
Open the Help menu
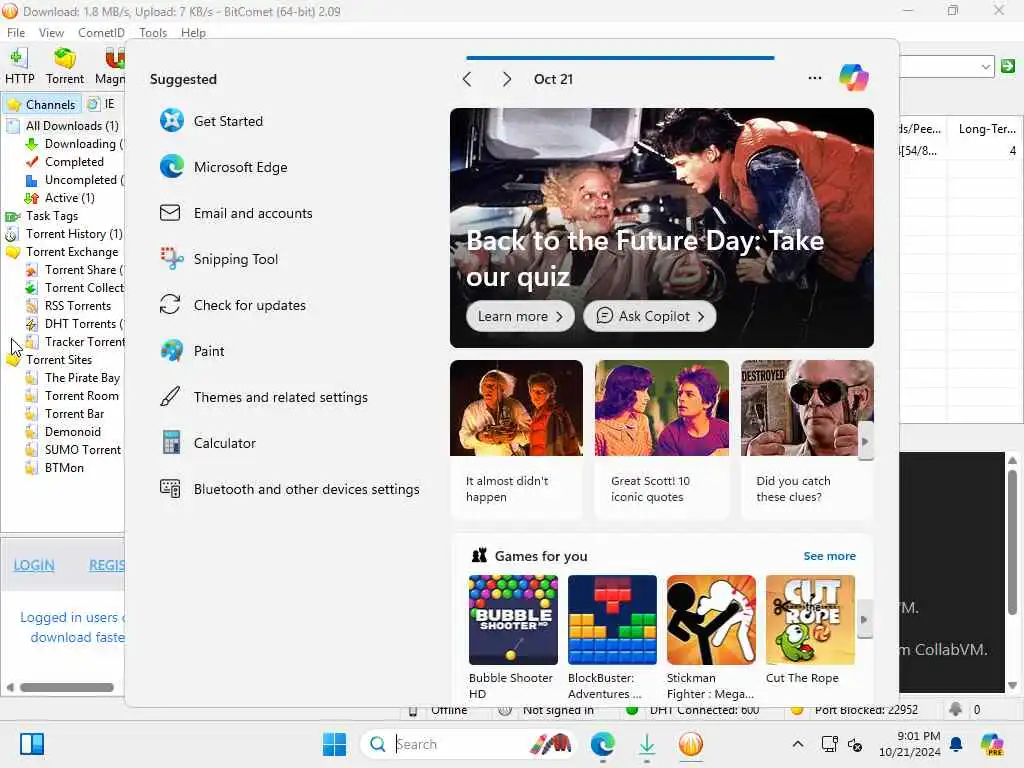tap(193, 33)
